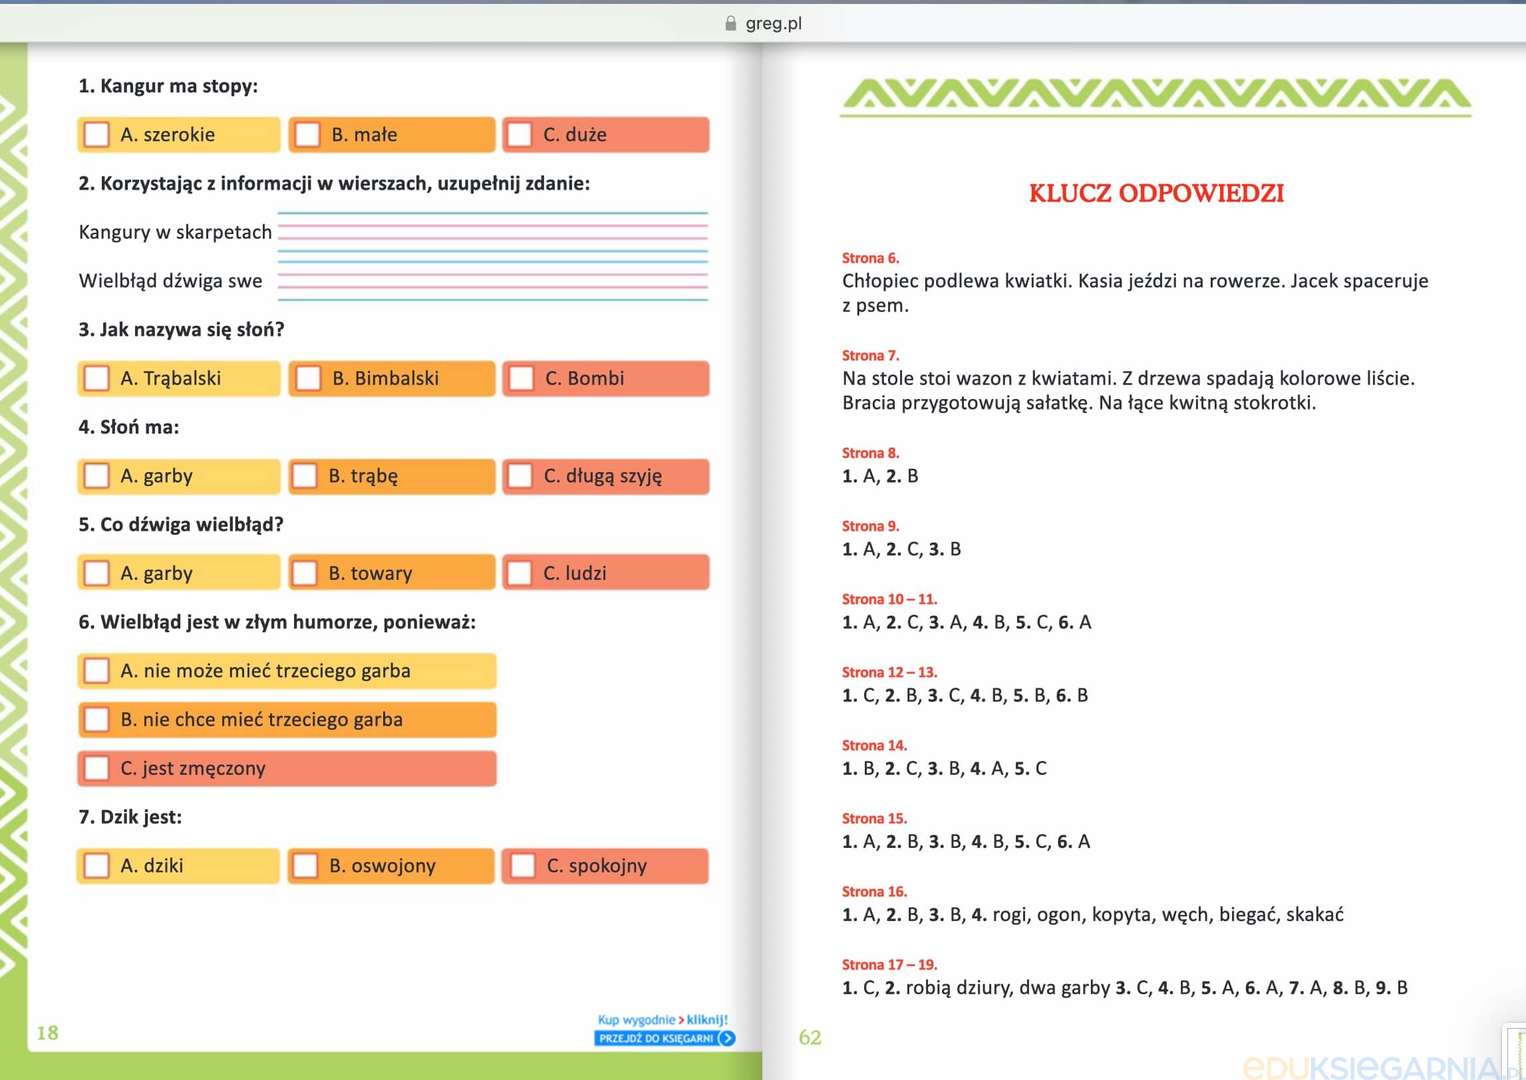
Task: Click the 'Strona 16.' label
Action: 874,891
